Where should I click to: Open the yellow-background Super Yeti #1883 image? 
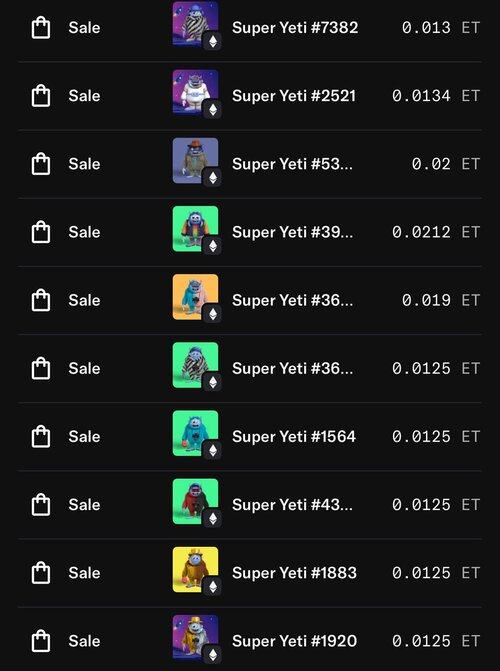(x=195, y=570)
